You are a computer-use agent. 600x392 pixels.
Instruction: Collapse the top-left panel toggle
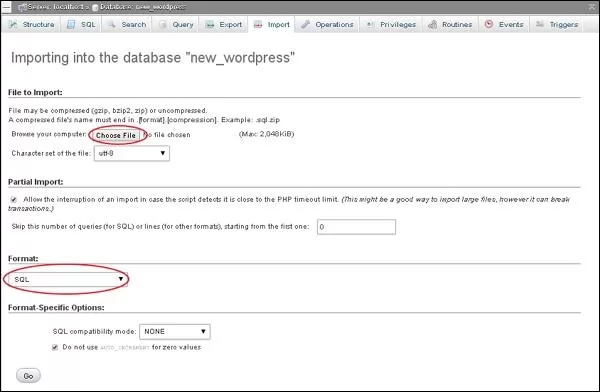click(7, 7)
